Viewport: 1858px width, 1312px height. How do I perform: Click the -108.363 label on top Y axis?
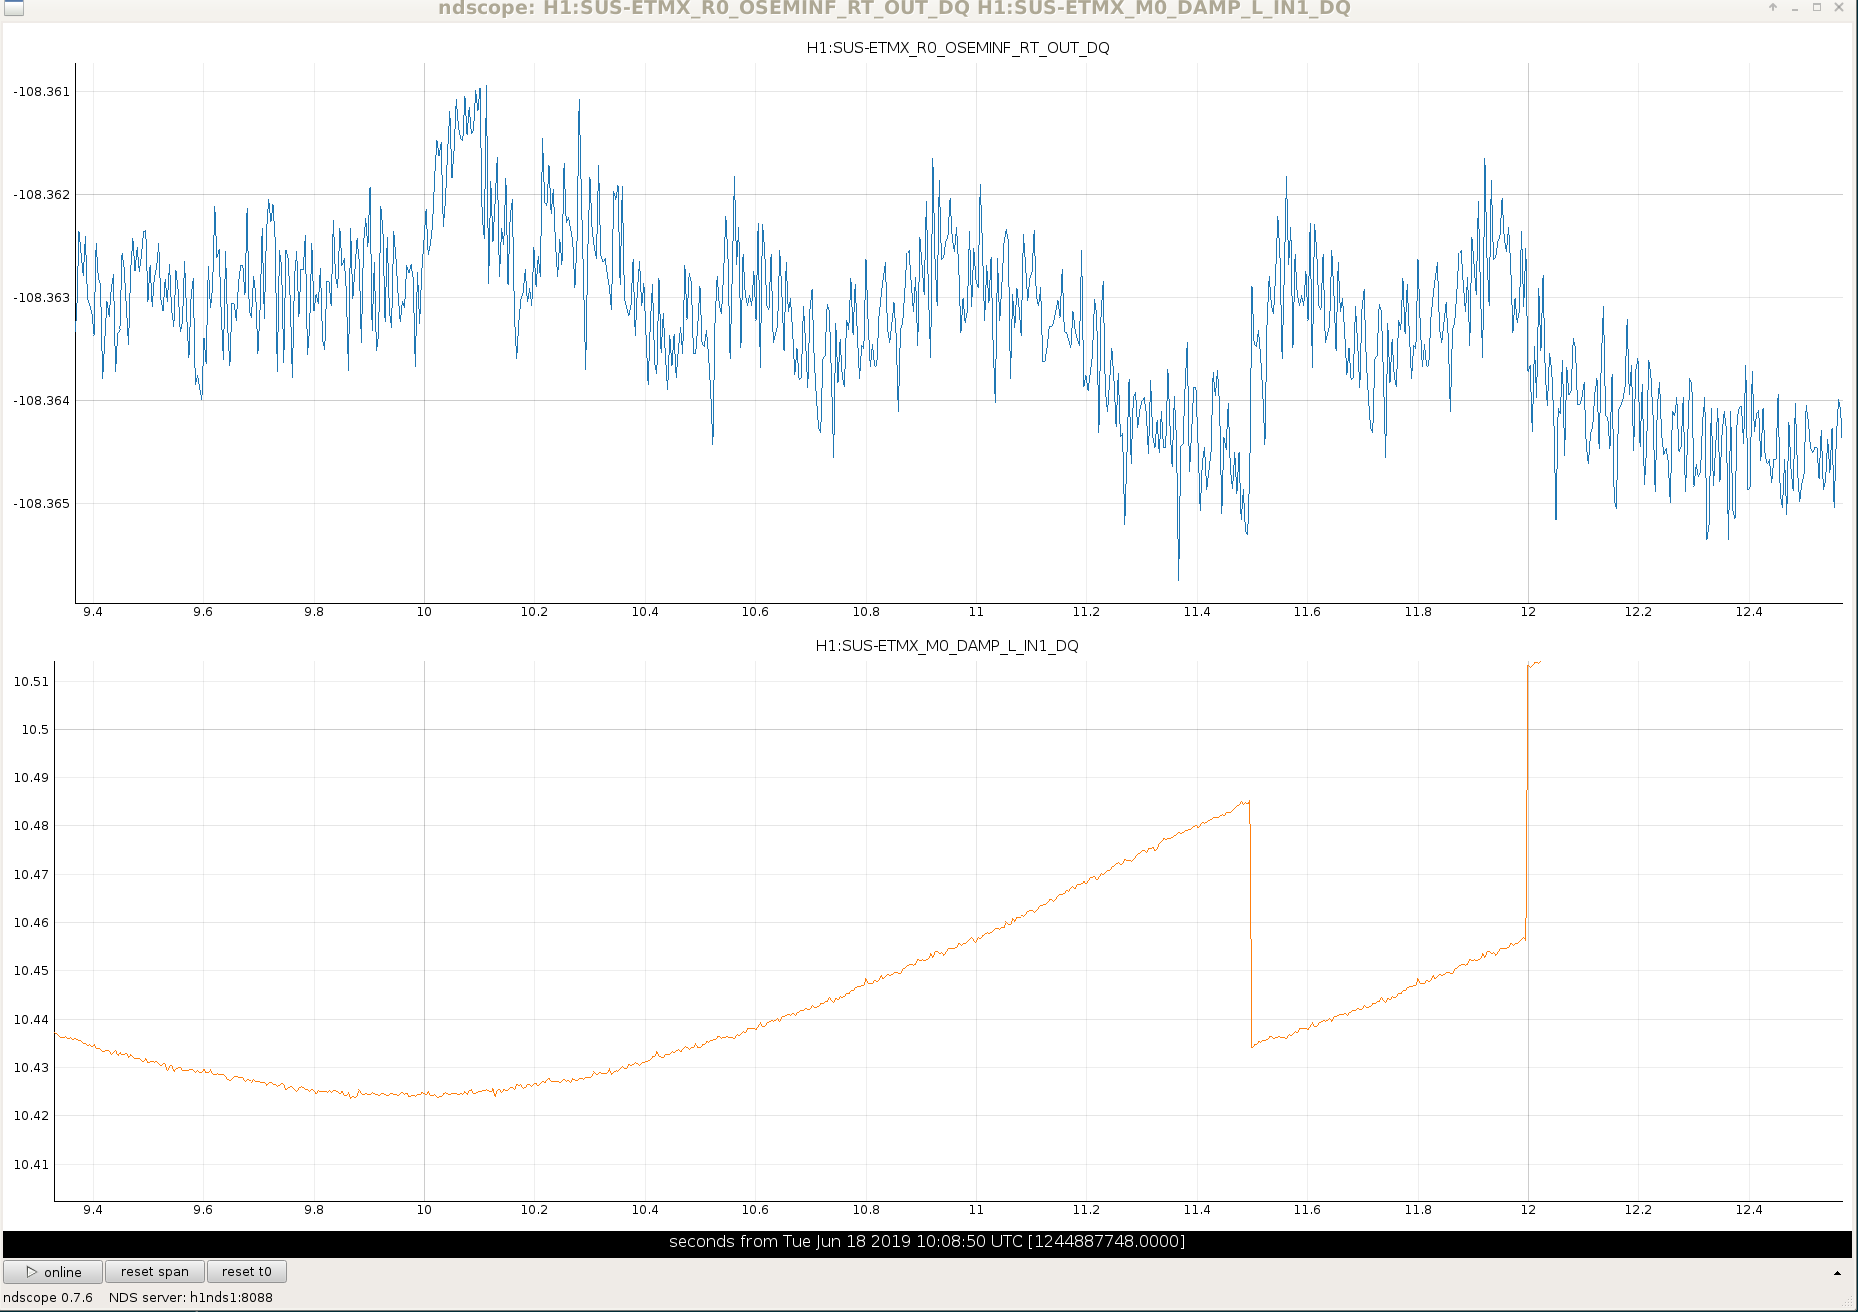[x=42, y=298]
